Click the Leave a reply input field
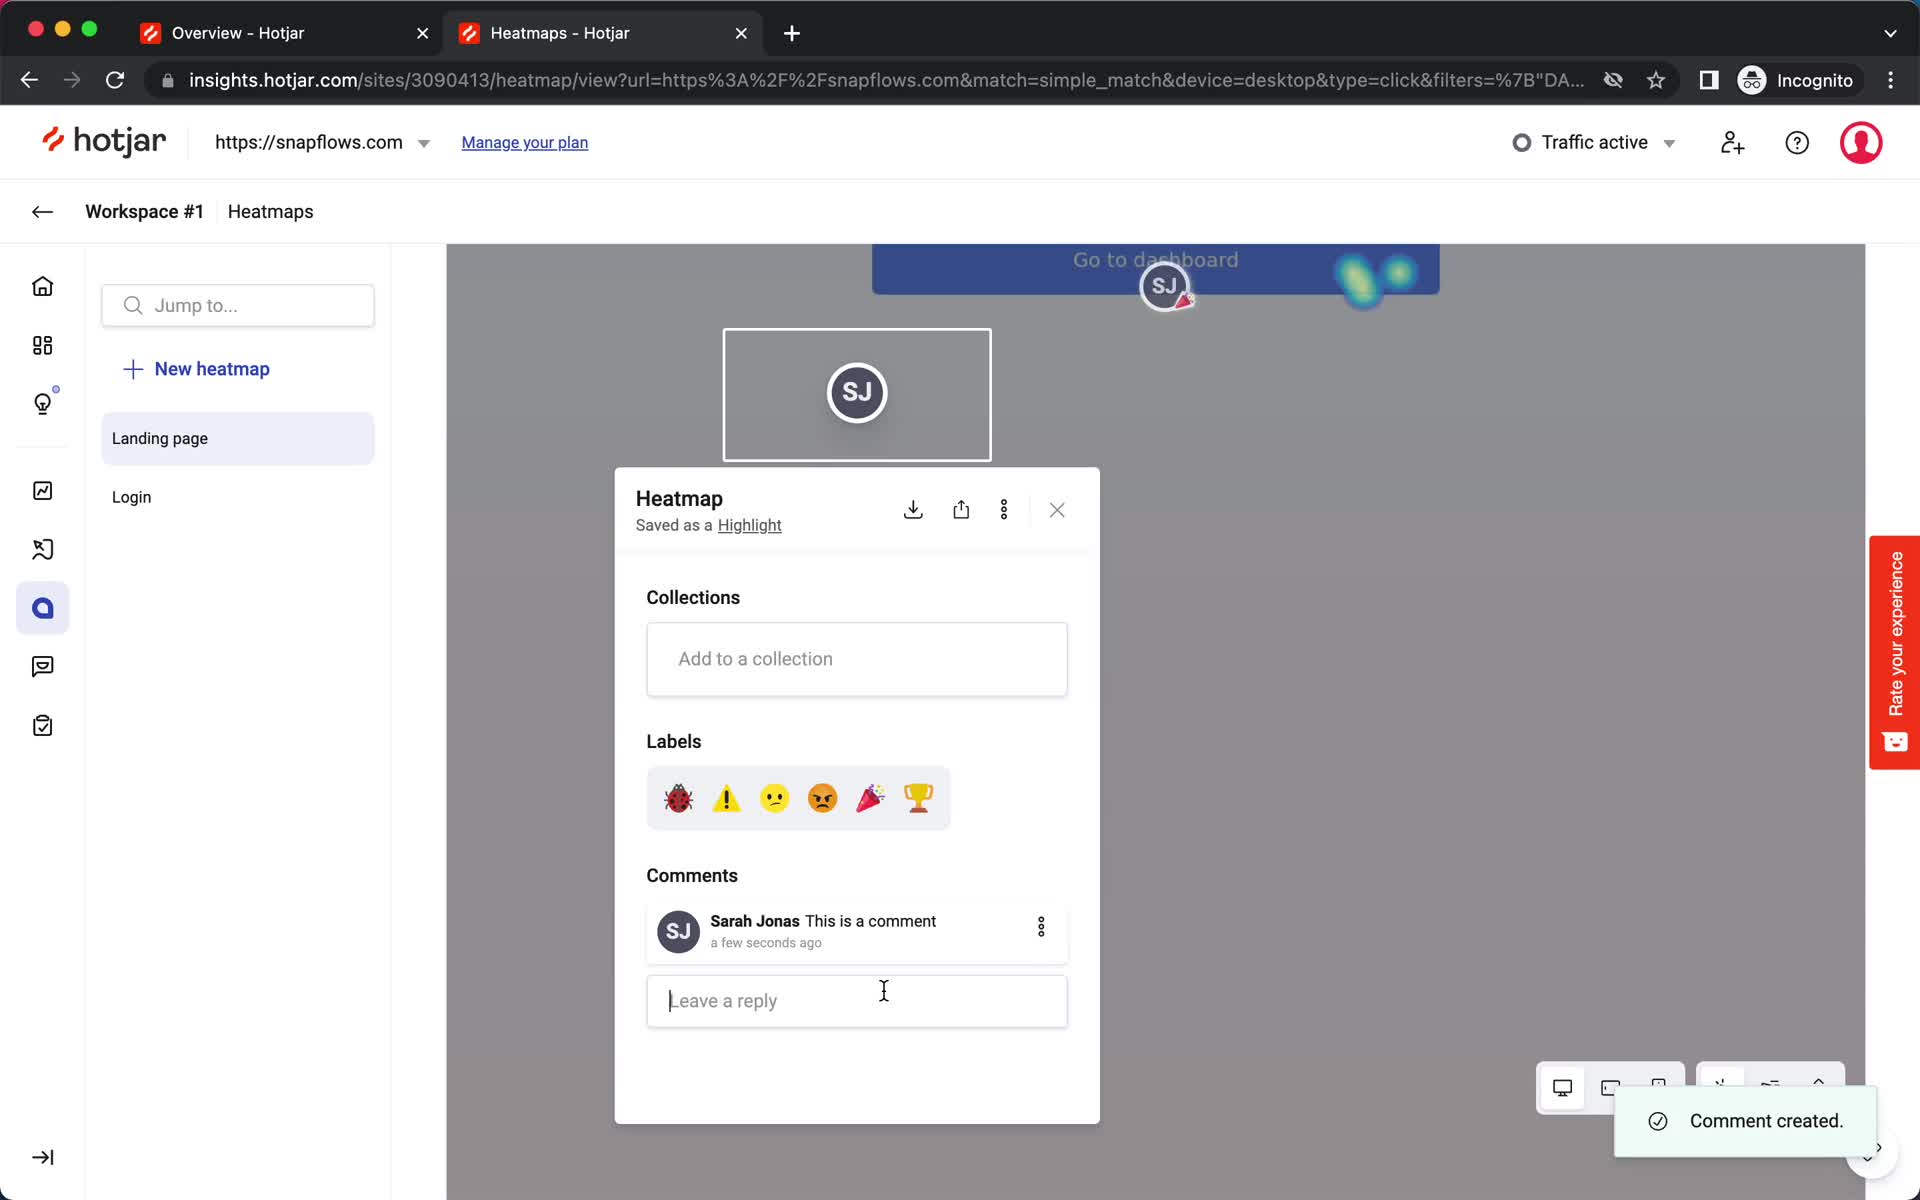The height and width of the screenshot is (1200, 1920). pos(857,1000)
